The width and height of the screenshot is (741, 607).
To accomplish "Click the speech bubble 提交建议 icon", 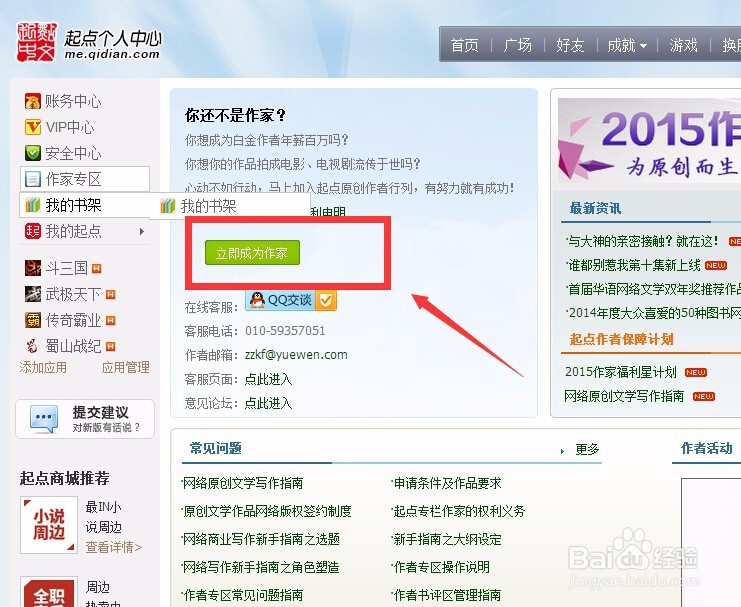I will [x=44, y=418].
